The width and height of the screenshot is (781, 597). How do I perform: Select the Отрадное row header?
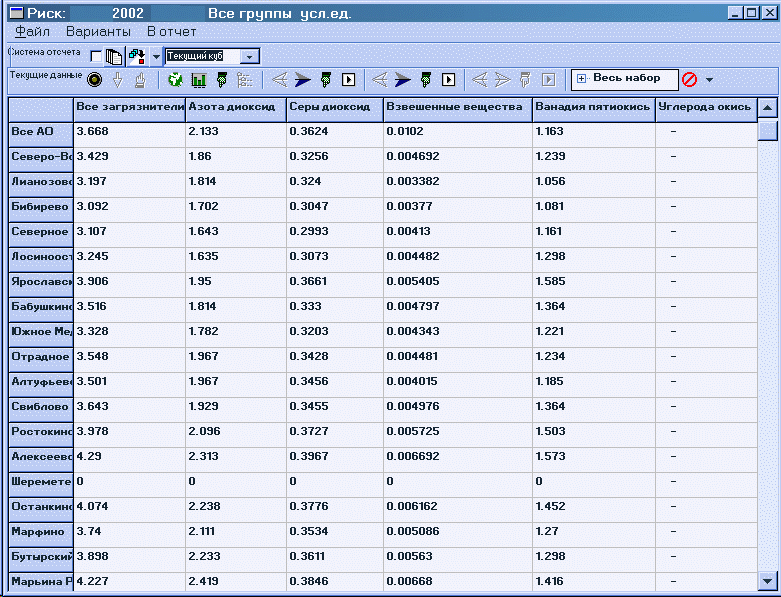click(x=41, y=359)
